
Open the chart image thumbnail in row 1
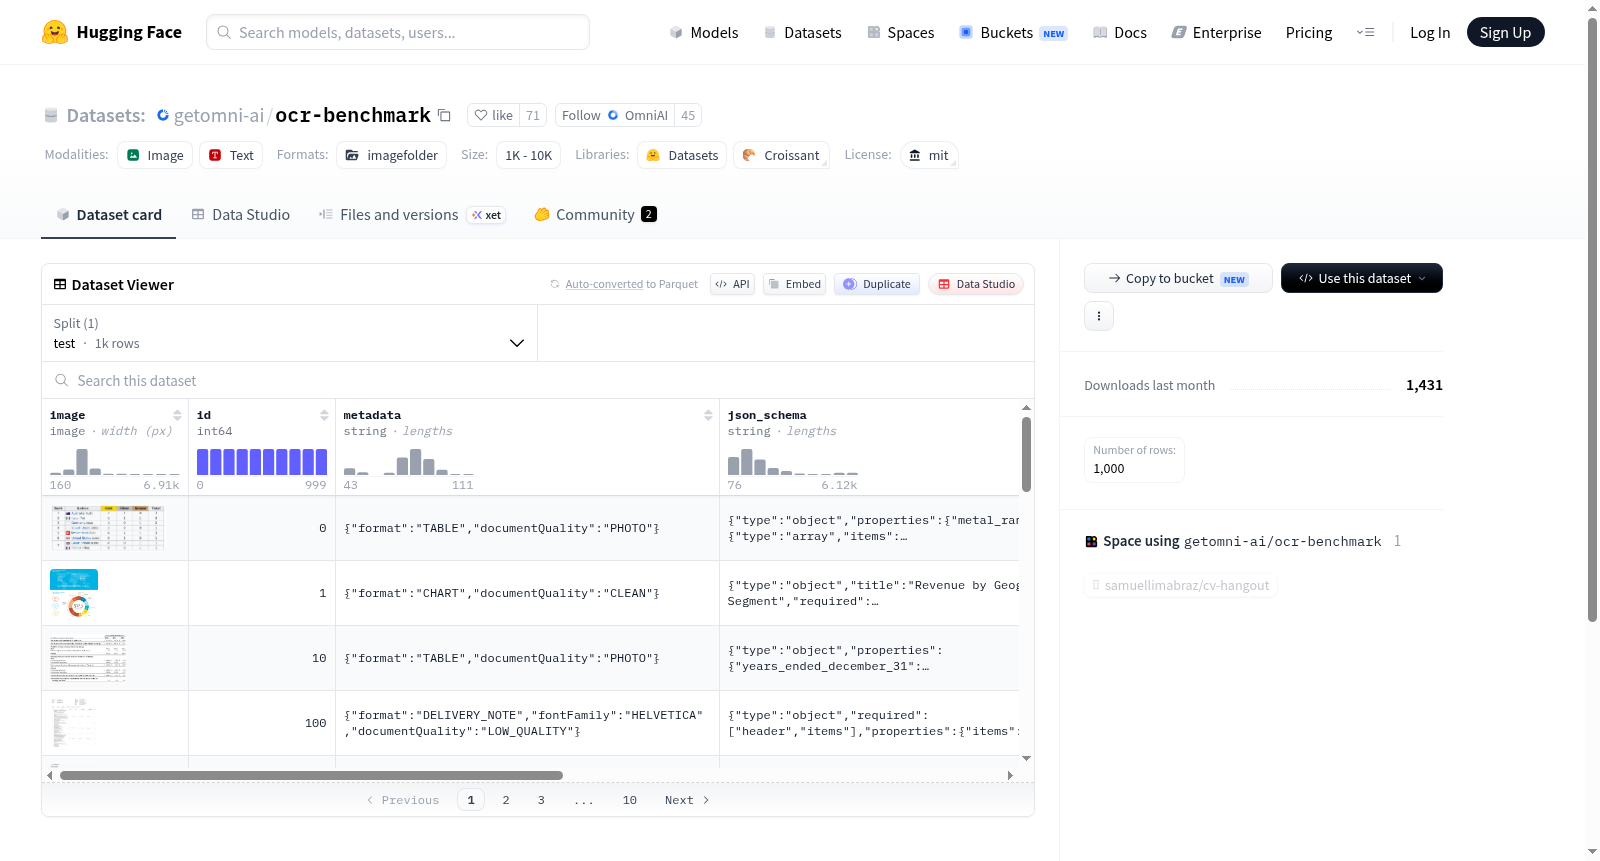pos(74,593)
